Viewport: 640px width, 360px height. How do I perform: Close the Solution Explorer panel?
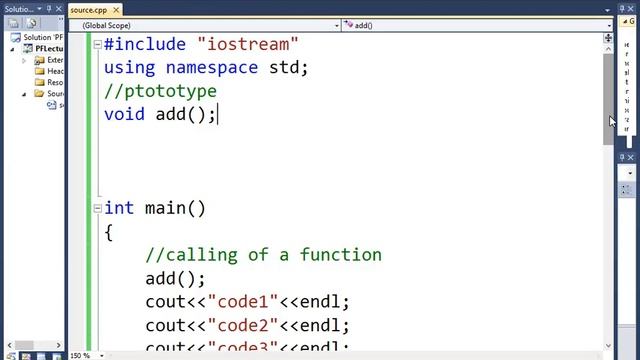(x=58, y=9)
